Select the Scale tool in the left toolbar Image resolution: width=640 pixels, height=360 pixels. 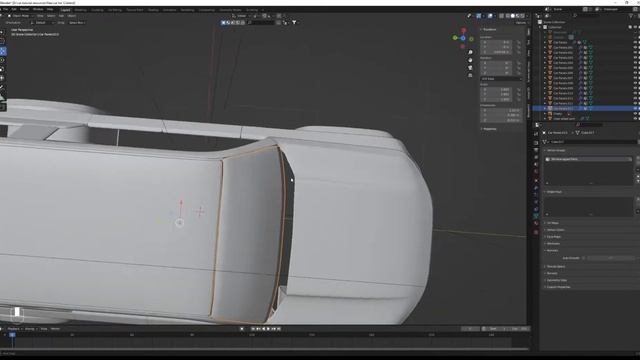[2, 69]
